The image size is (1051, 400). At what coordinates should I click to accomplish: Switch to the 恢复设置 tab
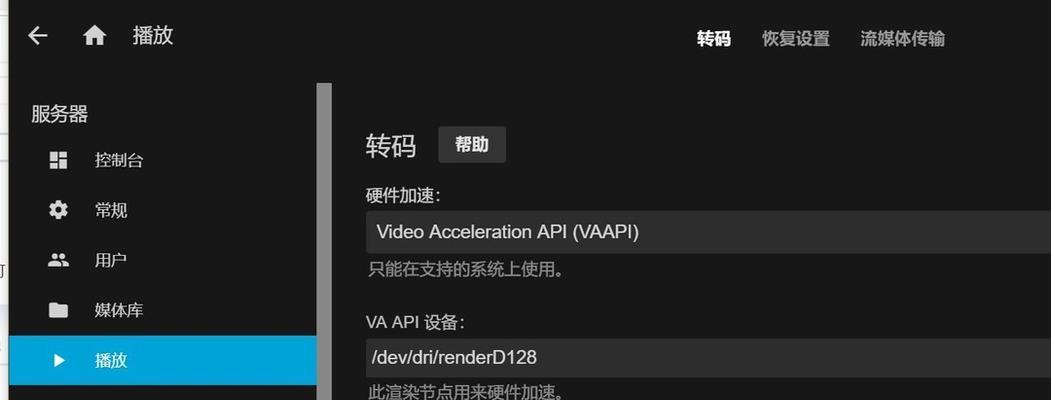pyautogui.click(x=796, y=39)
